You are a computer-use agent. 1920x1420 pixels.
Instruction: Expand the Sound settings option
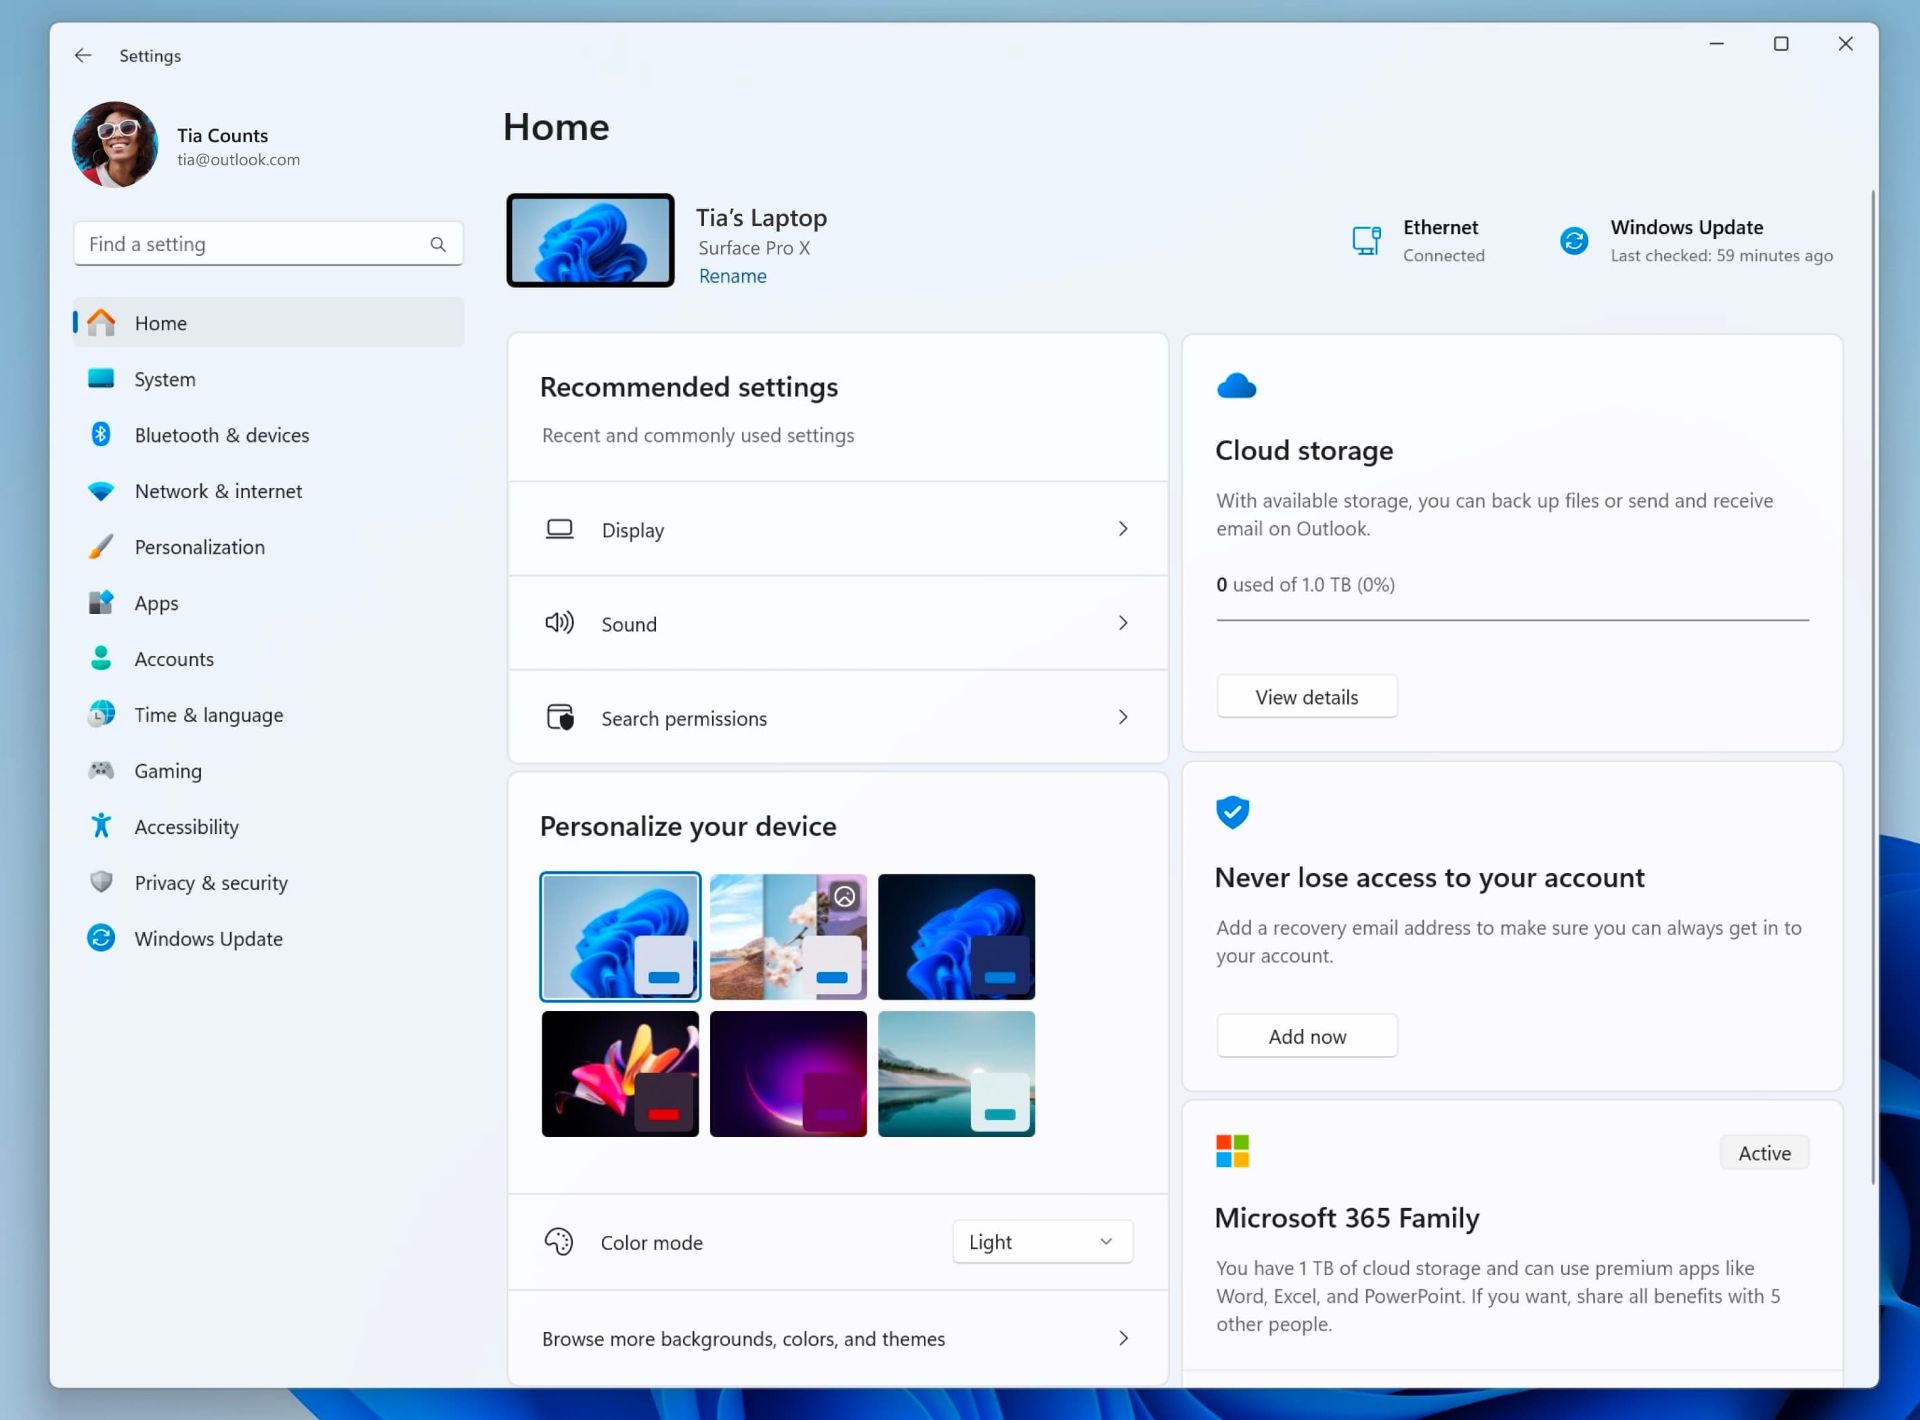coord(1123,623)
